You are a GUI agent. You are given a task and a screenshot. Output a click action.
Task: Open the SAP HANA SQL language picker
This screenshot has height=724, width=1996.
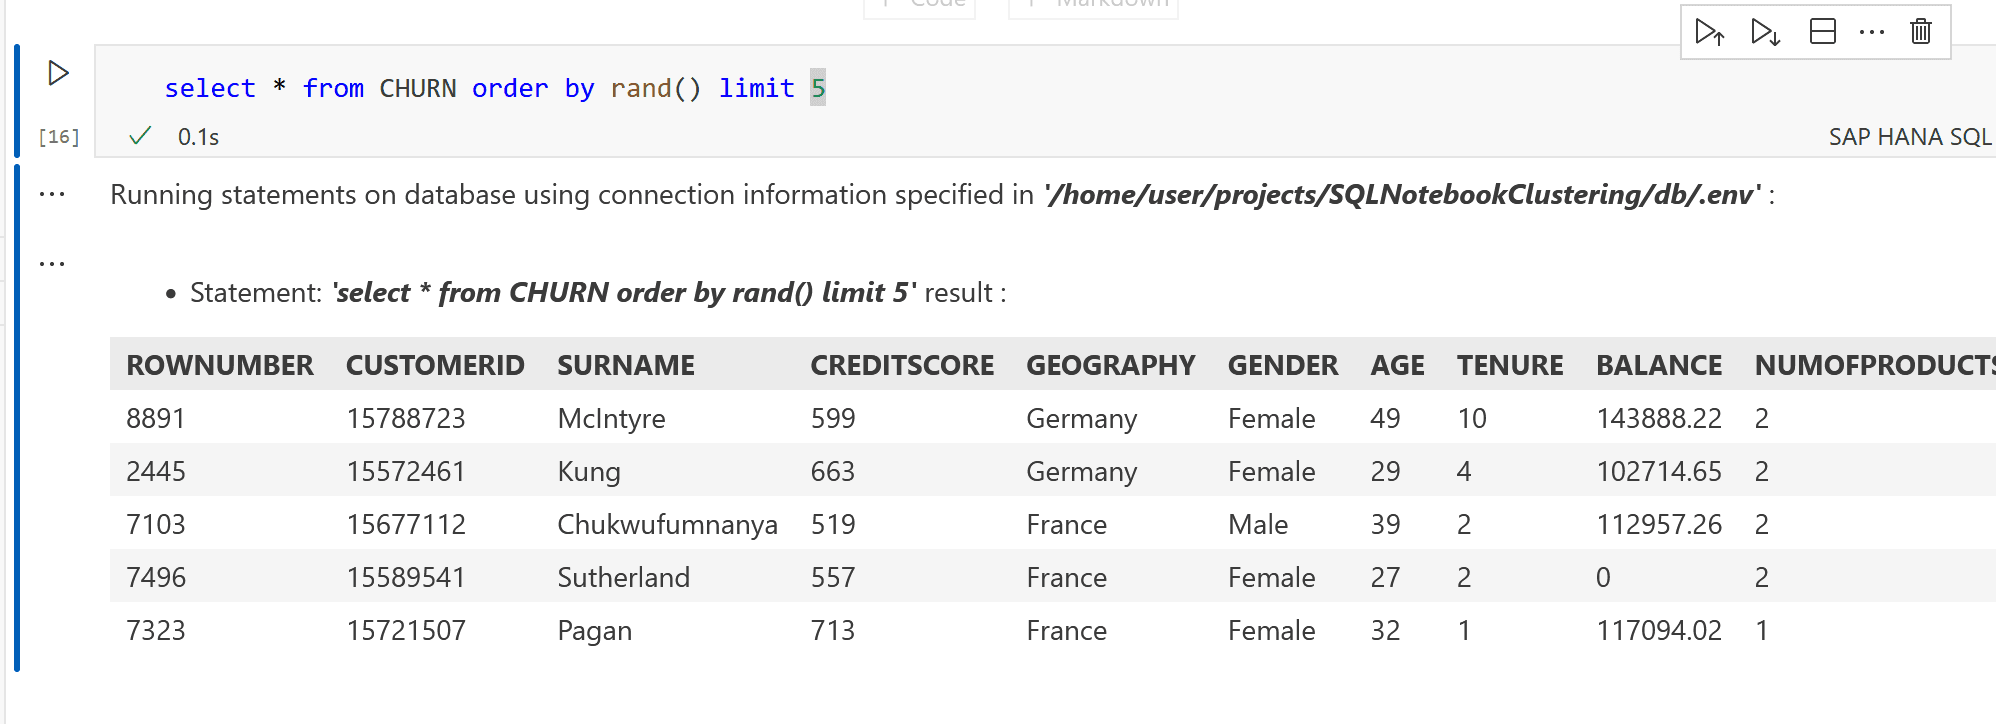1908,136
